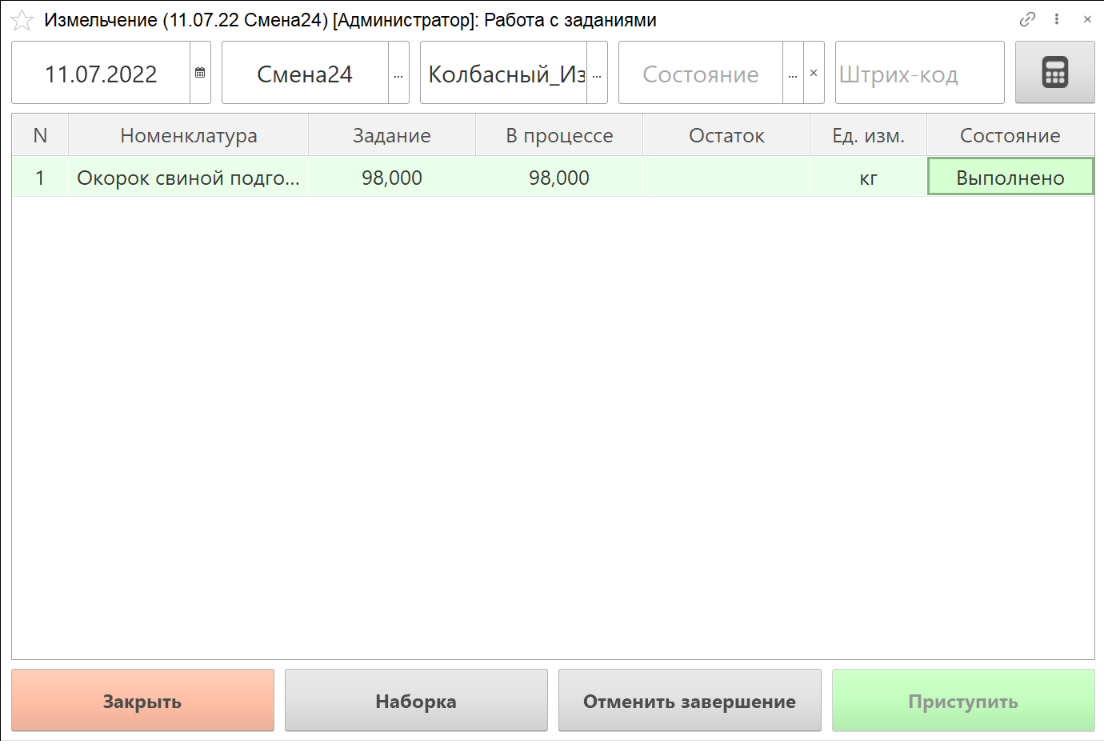Open Смена24 shift selection ellipsis

point(398,73)
